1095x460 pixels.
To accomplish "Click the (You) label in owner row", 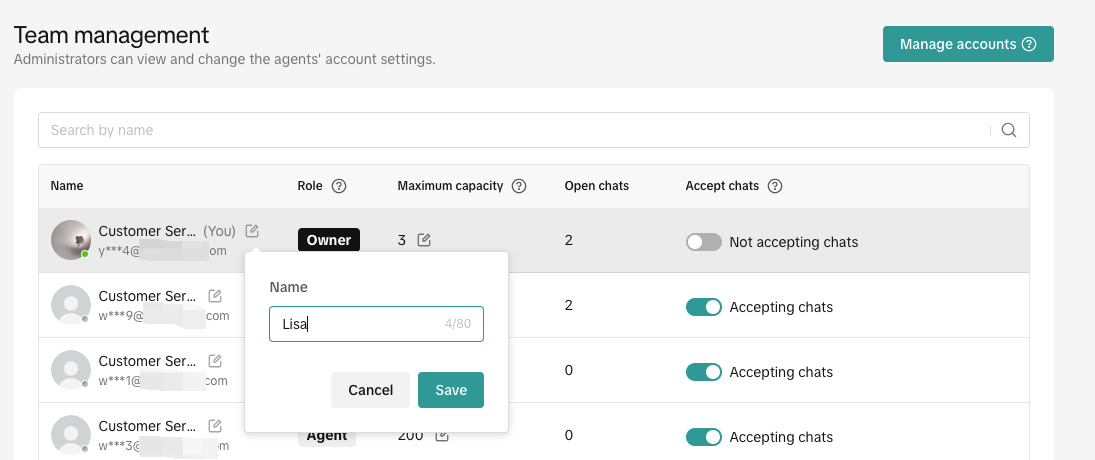I will pyautogui.click(x=219, y=230).
